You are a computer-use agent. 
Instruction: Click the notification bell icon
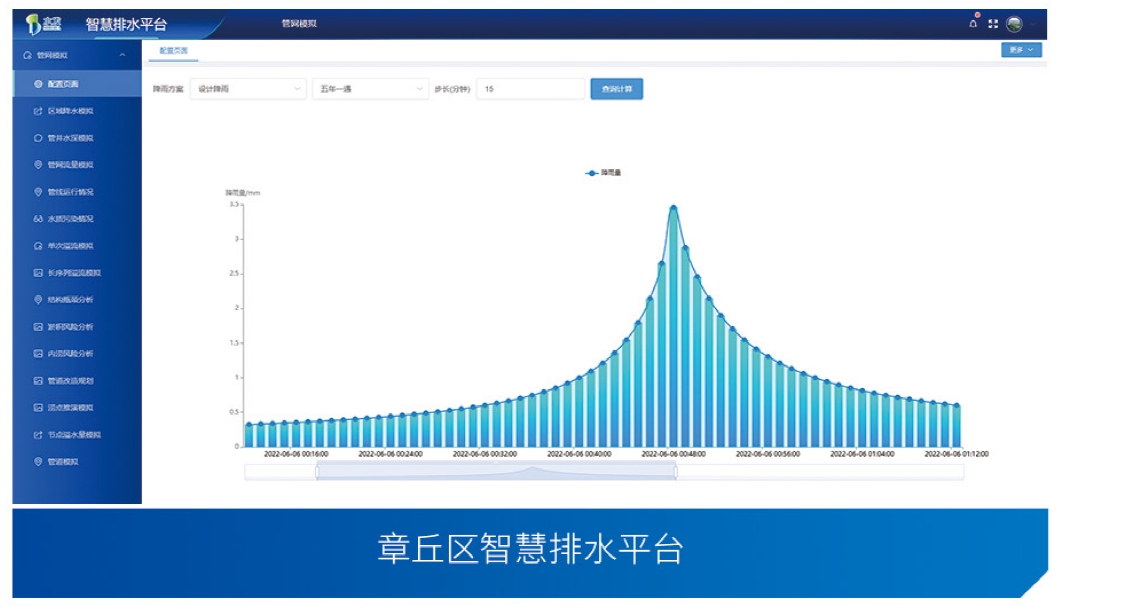click(973, 24)
